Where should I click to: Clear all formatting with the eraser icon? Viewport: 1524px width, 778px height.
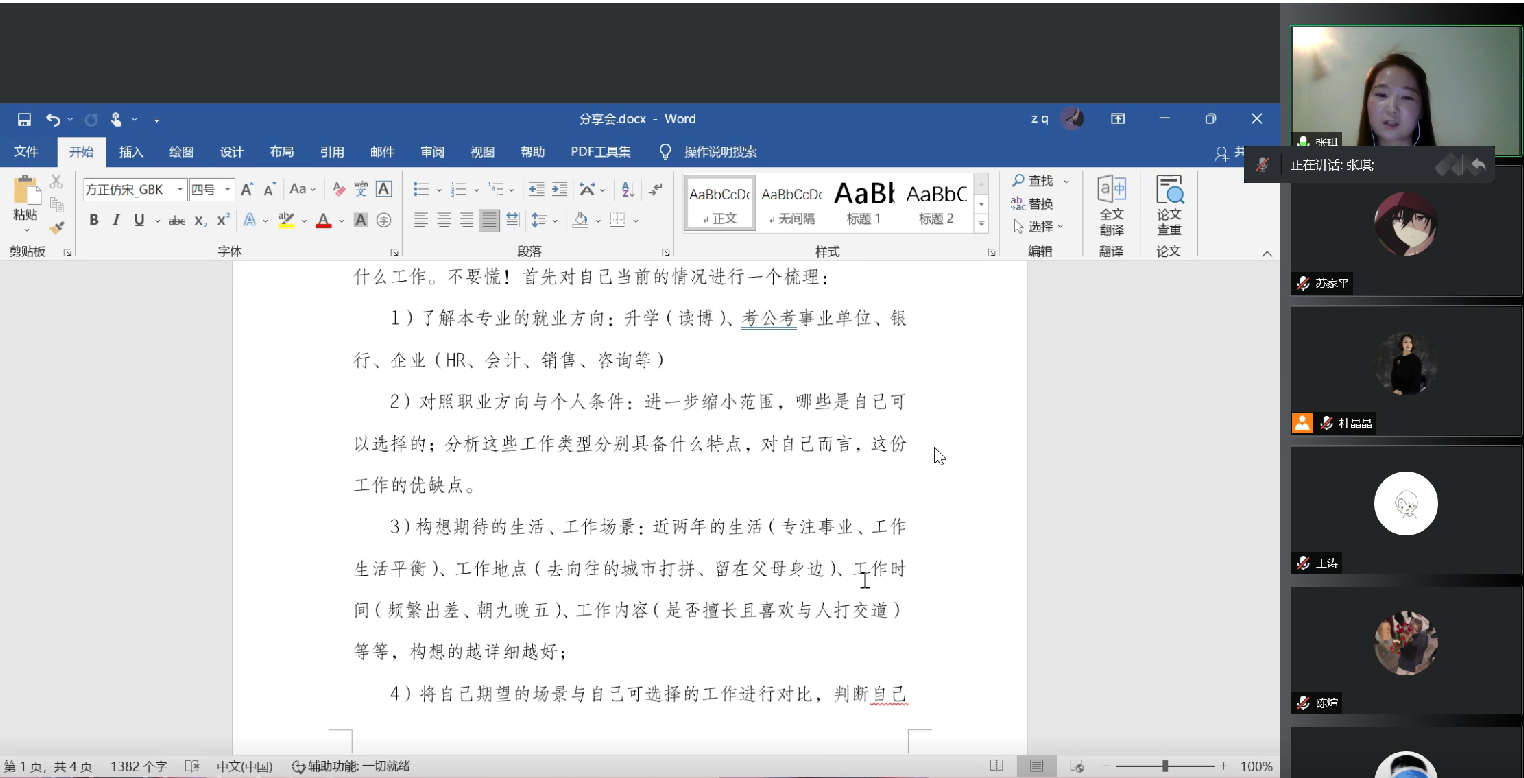click(x=339, y=189)
